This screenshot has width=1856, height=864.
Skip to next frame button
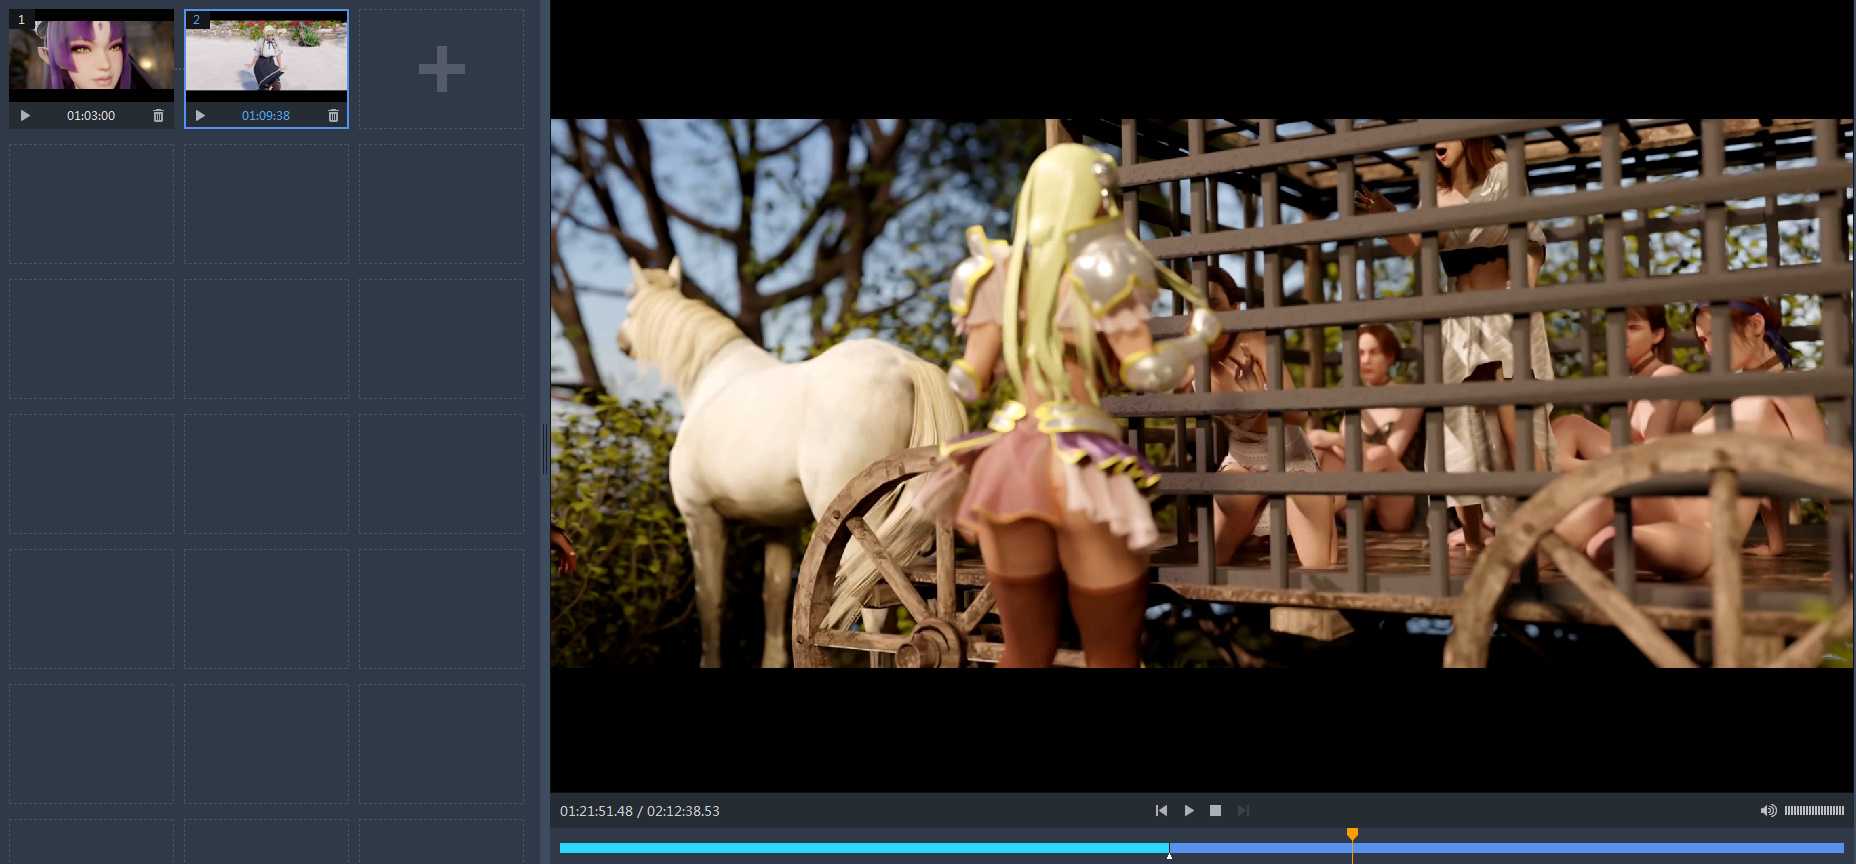[x=1243, y=811]
